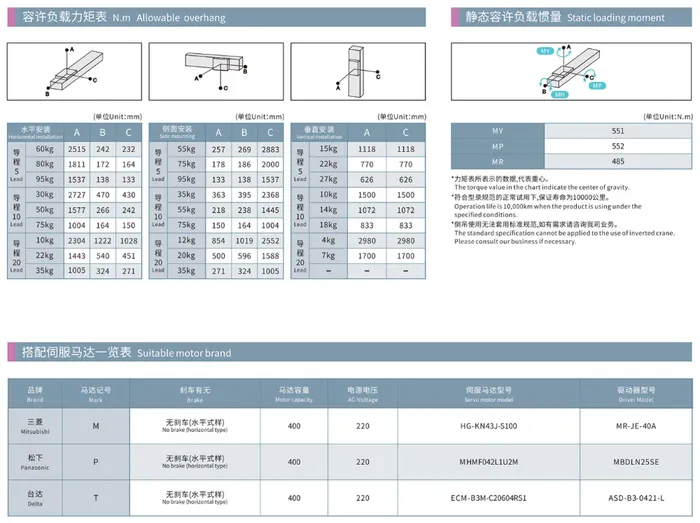Click the horizontal installation actuator diagram
Screen dimensions: 700x523
[x=75, y=71]
